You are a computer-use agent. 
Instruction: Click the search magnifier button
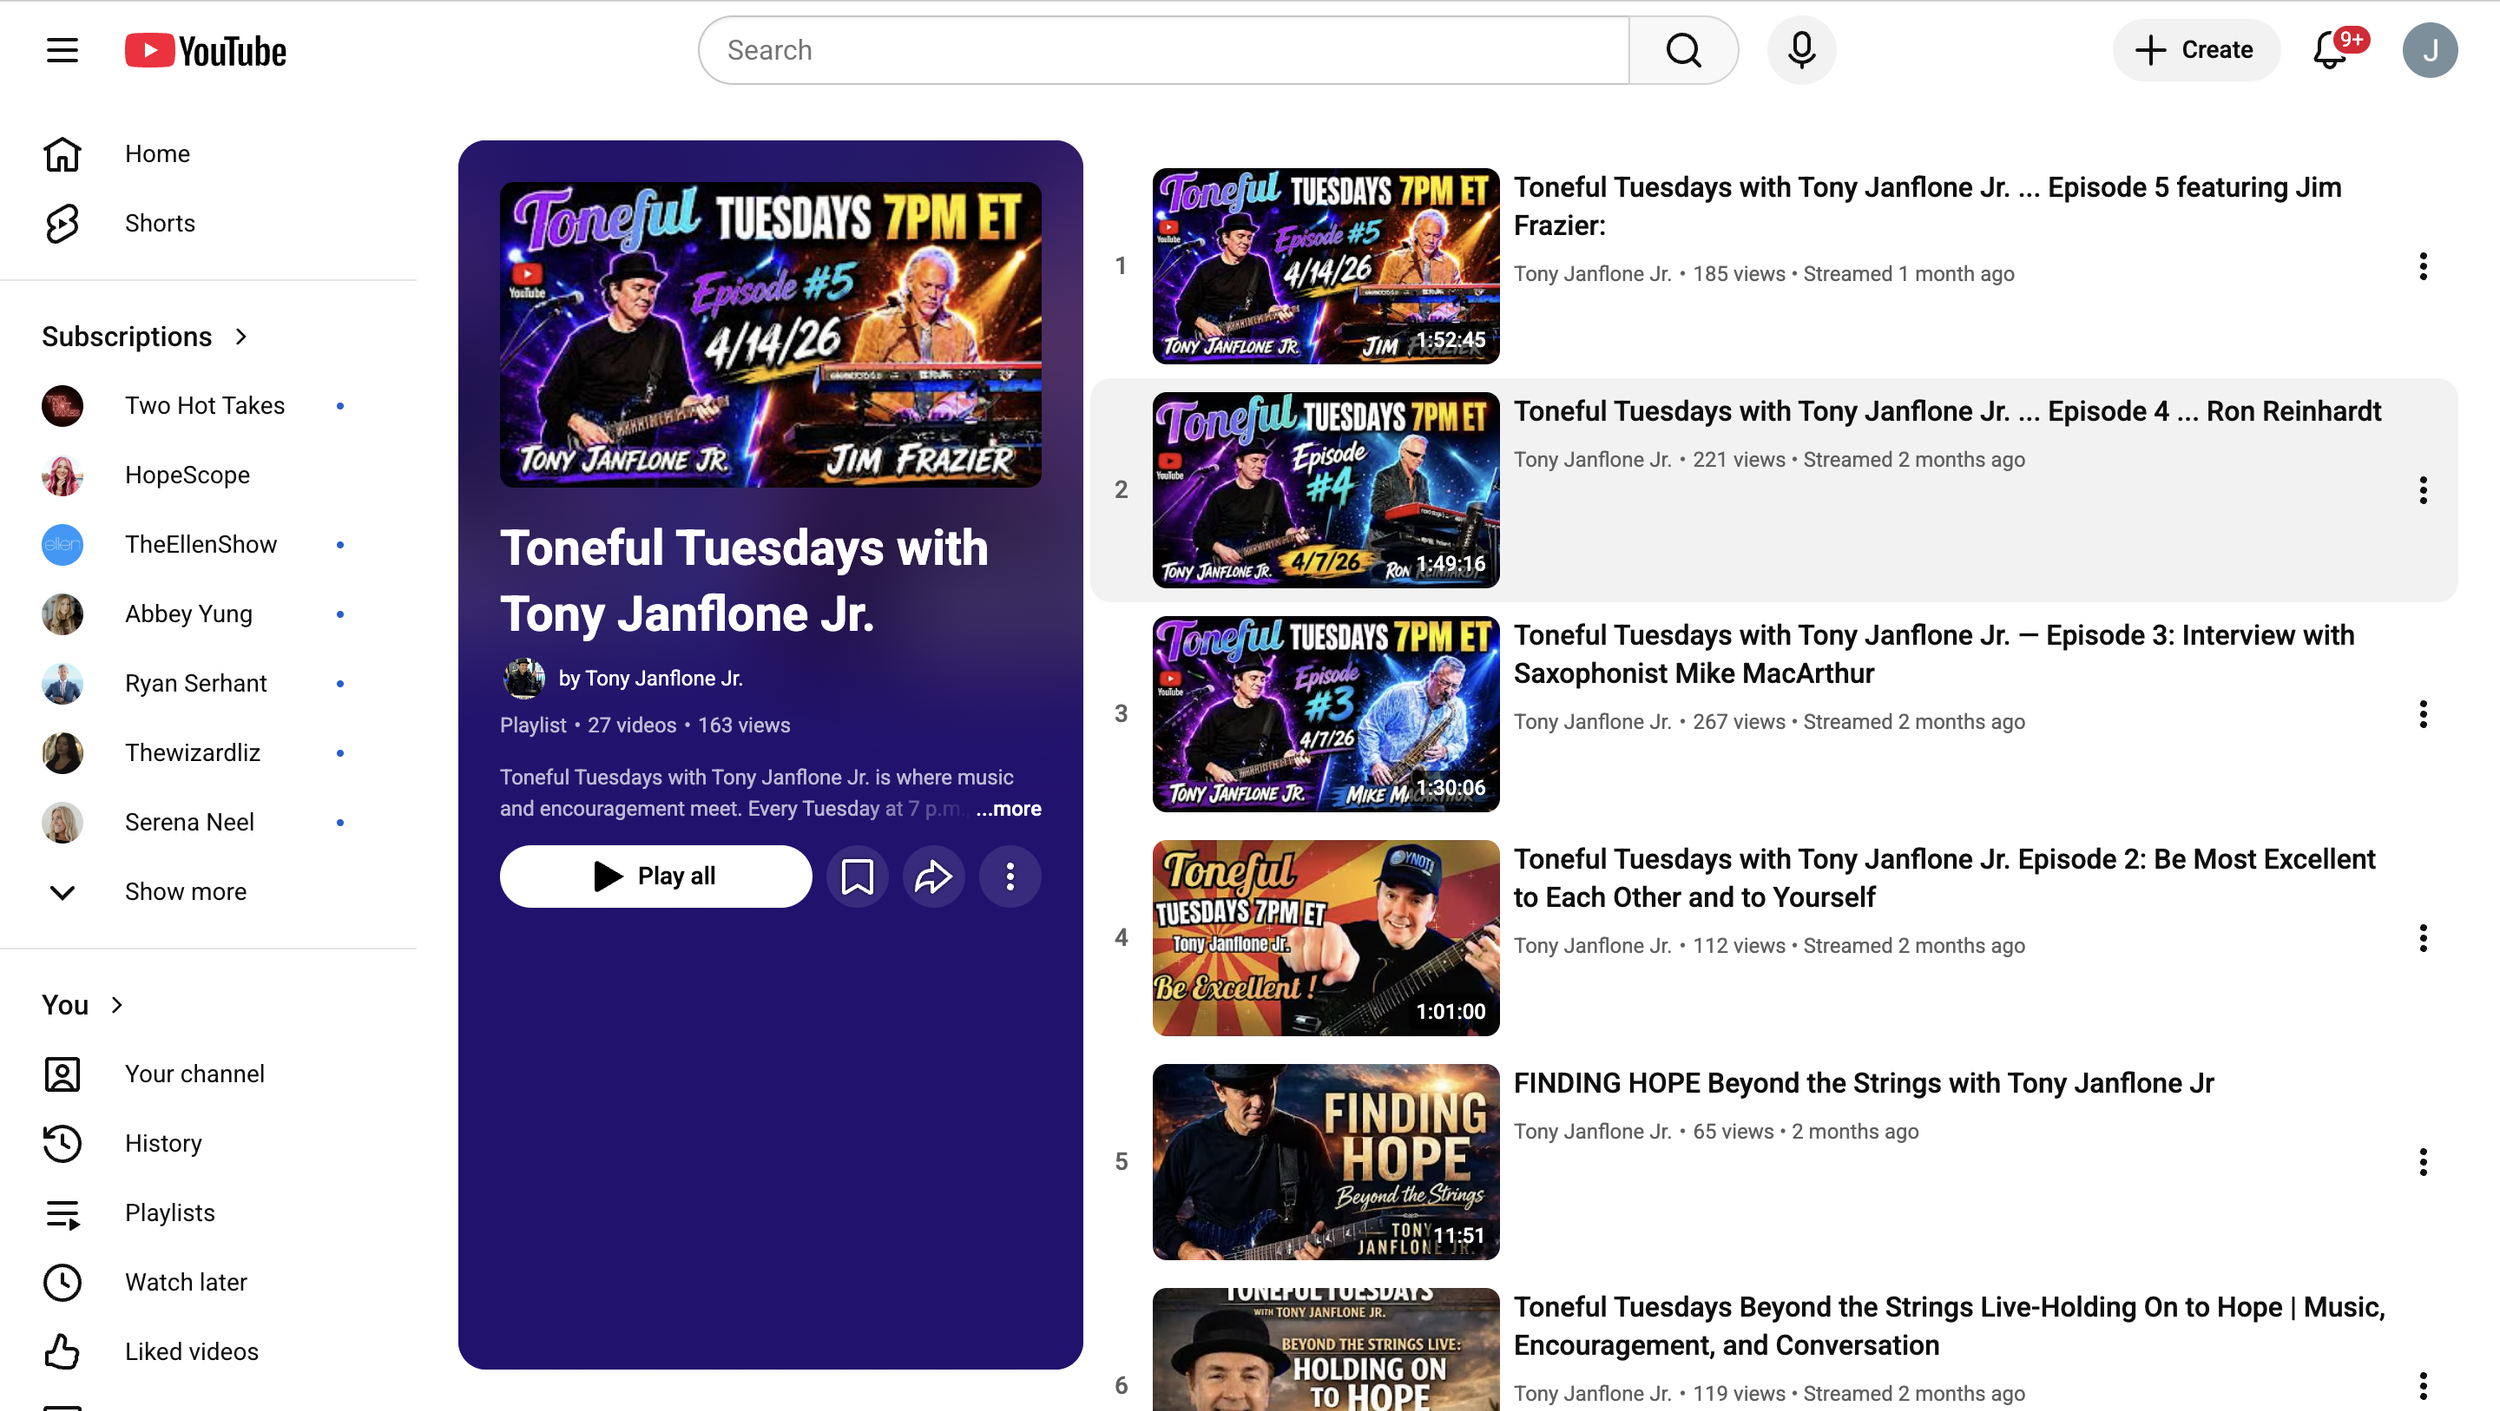[1683, 50]
